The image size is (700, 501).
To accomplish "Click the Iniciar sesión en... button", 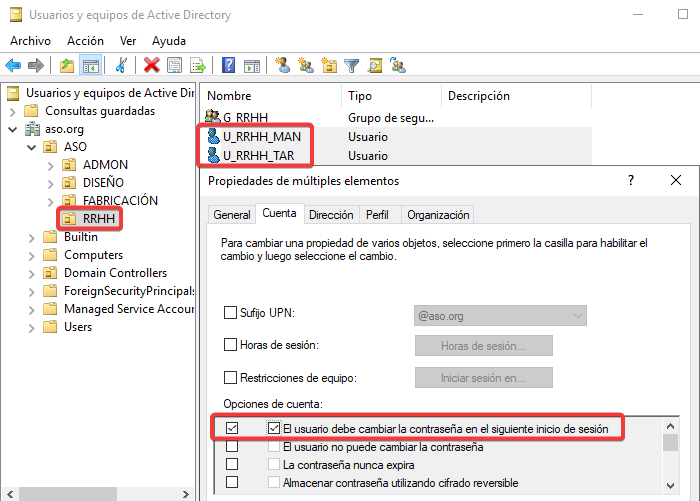I will [x=483, y=378].
